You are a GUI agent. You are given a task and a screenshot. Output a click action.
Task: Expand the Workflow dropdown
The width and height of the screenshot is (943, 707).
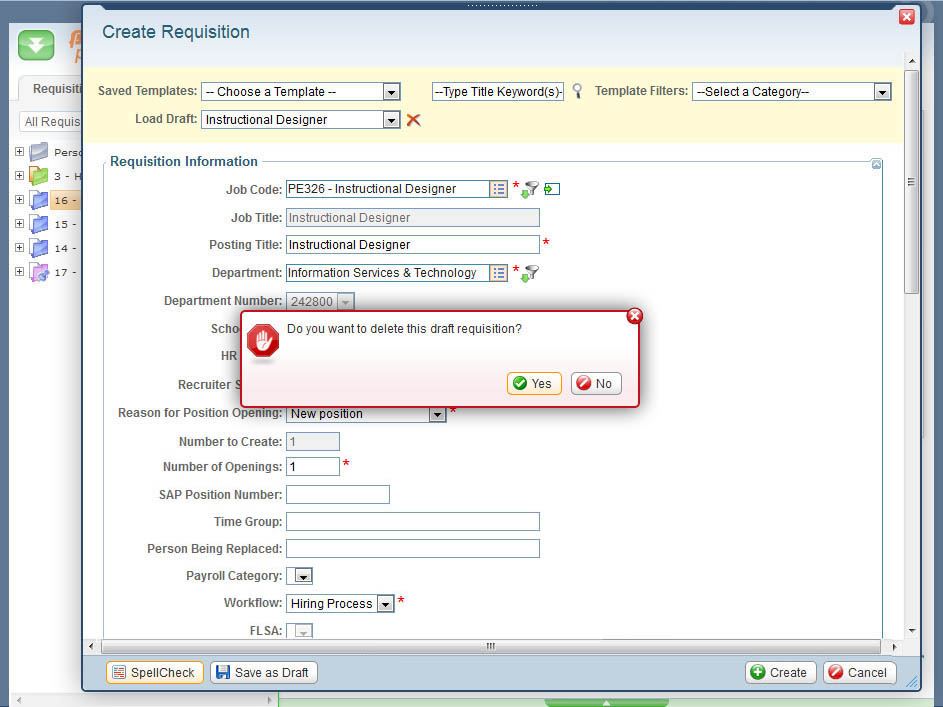[385, 604]
